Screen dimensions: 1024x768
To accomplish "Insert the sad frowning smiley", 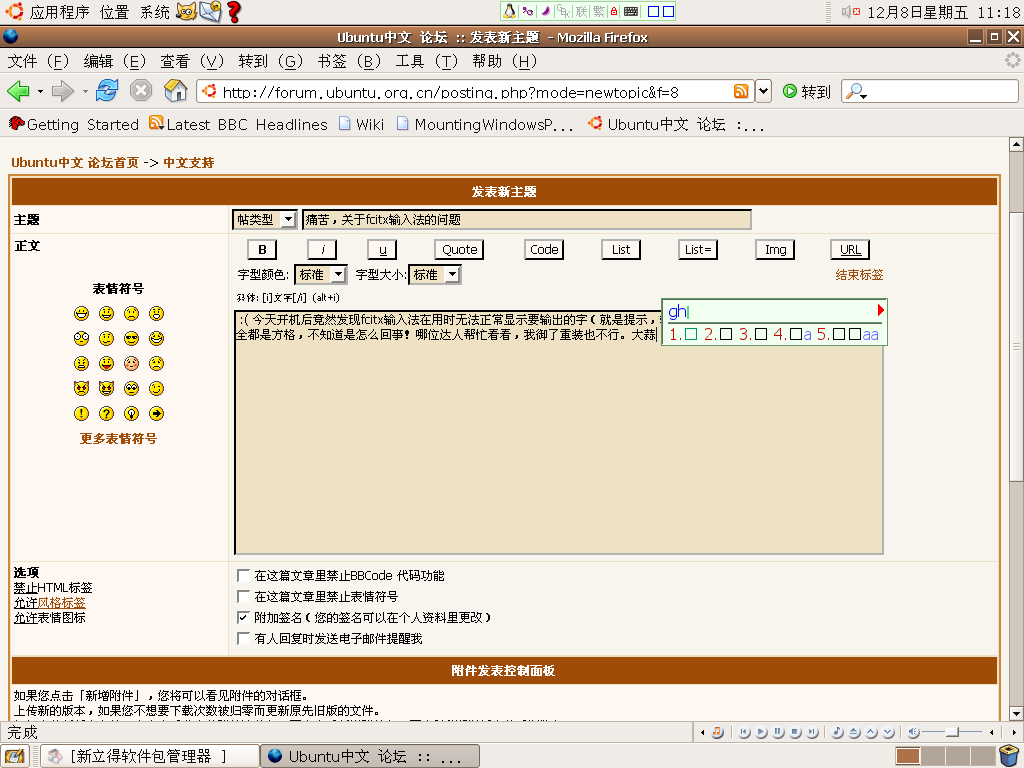I will pyautogui.click(x=131, y=313).
